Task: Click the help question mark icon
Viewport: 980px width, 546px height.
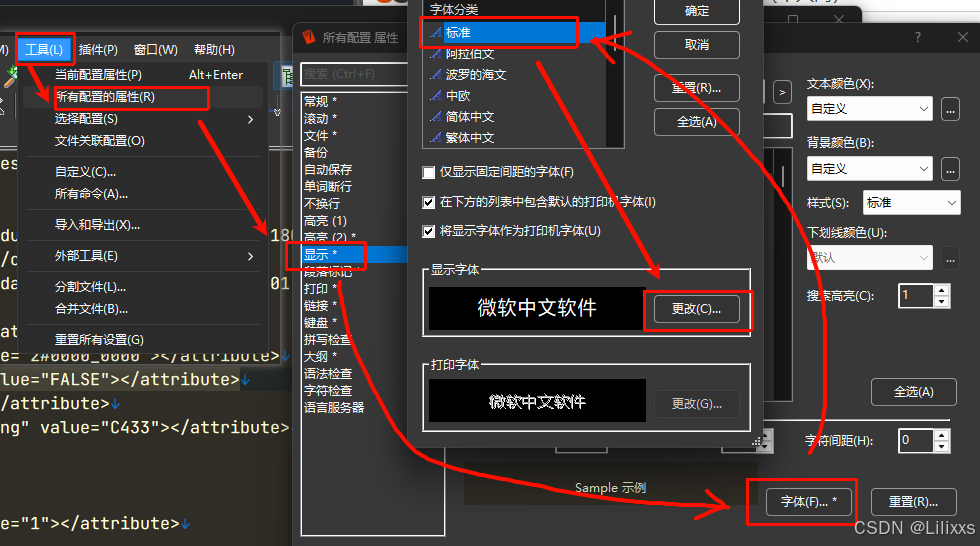Action: (918, 37)
